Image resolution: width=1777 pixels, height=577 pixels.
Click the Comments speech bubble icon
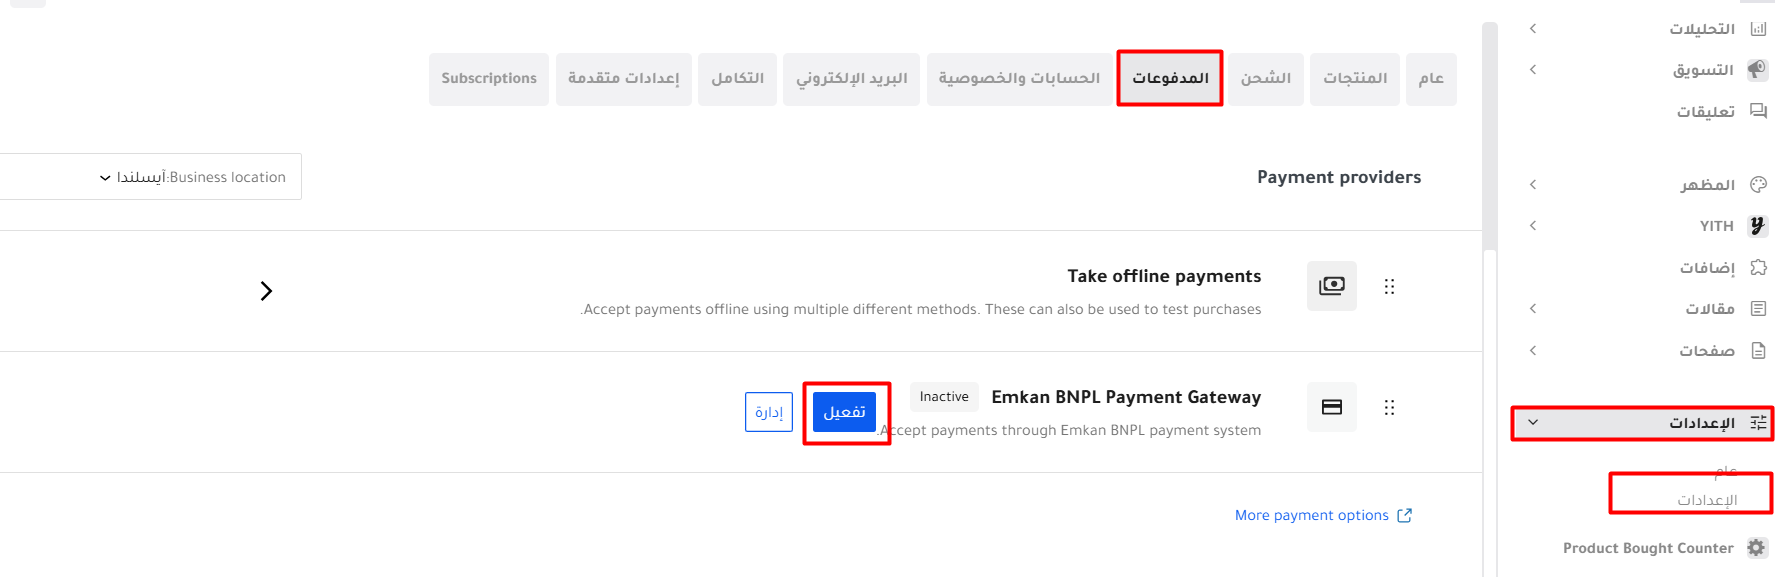point(1757,111)
